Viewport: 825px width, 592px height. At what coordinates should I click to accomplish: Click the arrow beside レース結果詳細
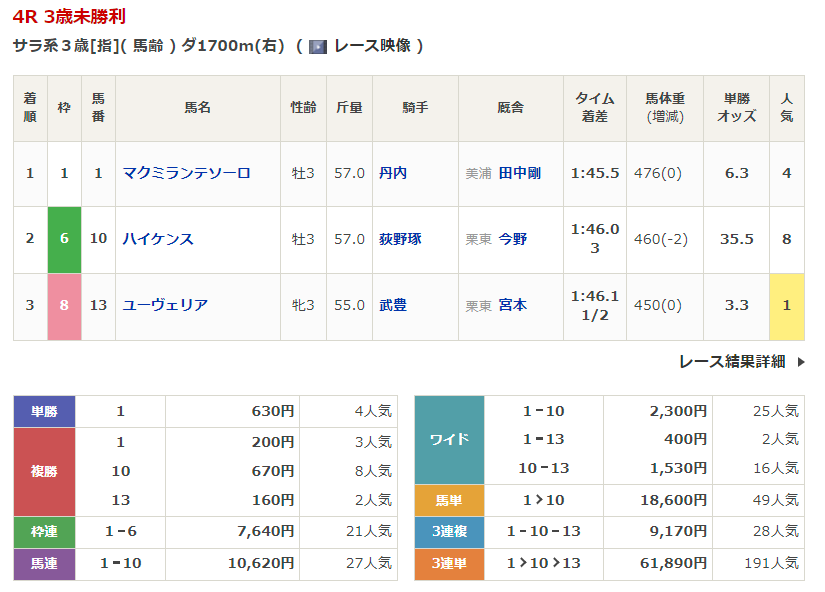pyautogui.click(x=801, y=362)
